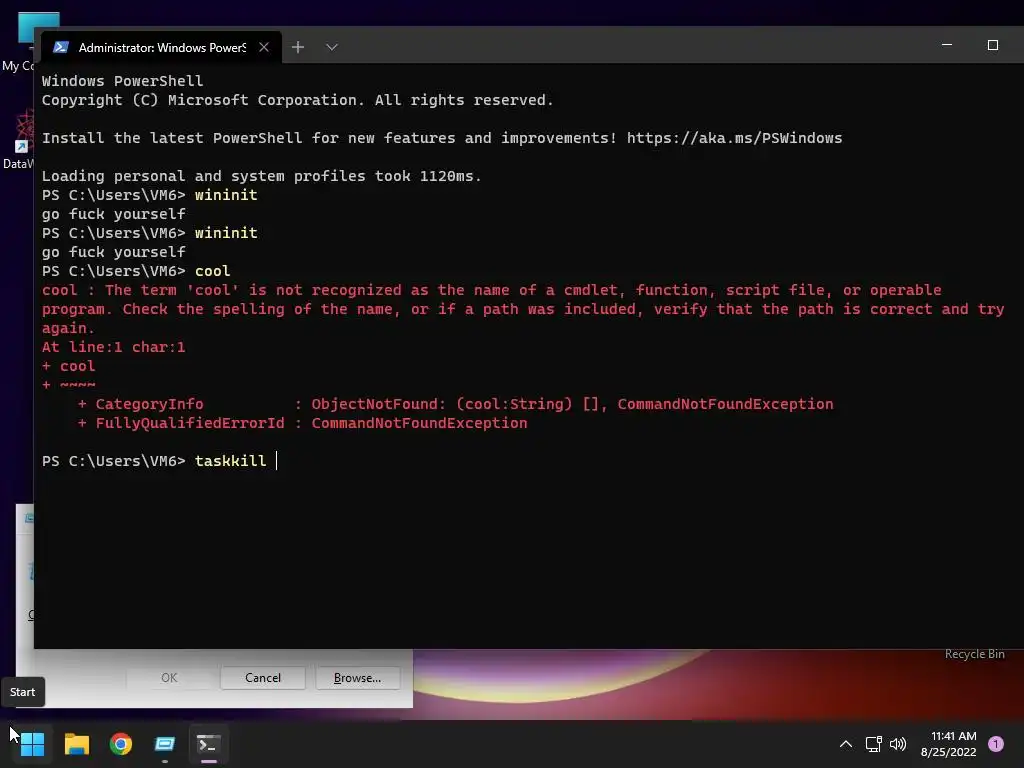Click 'Copyright (C) Microsoft Corporation' line
The width and height of the screenshot is (1024, 768).
coord(297,100)
